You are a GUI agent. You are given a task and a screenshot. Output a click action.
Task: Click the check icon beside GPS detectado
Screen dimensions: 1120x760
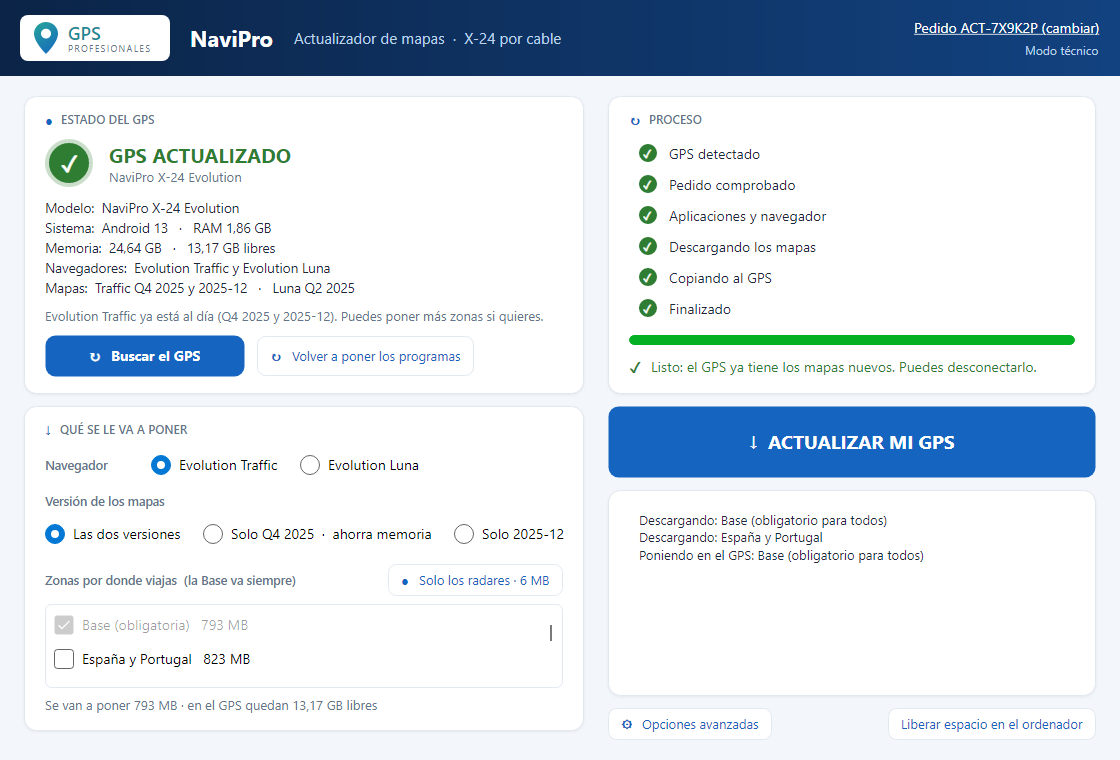click(648, 154)
